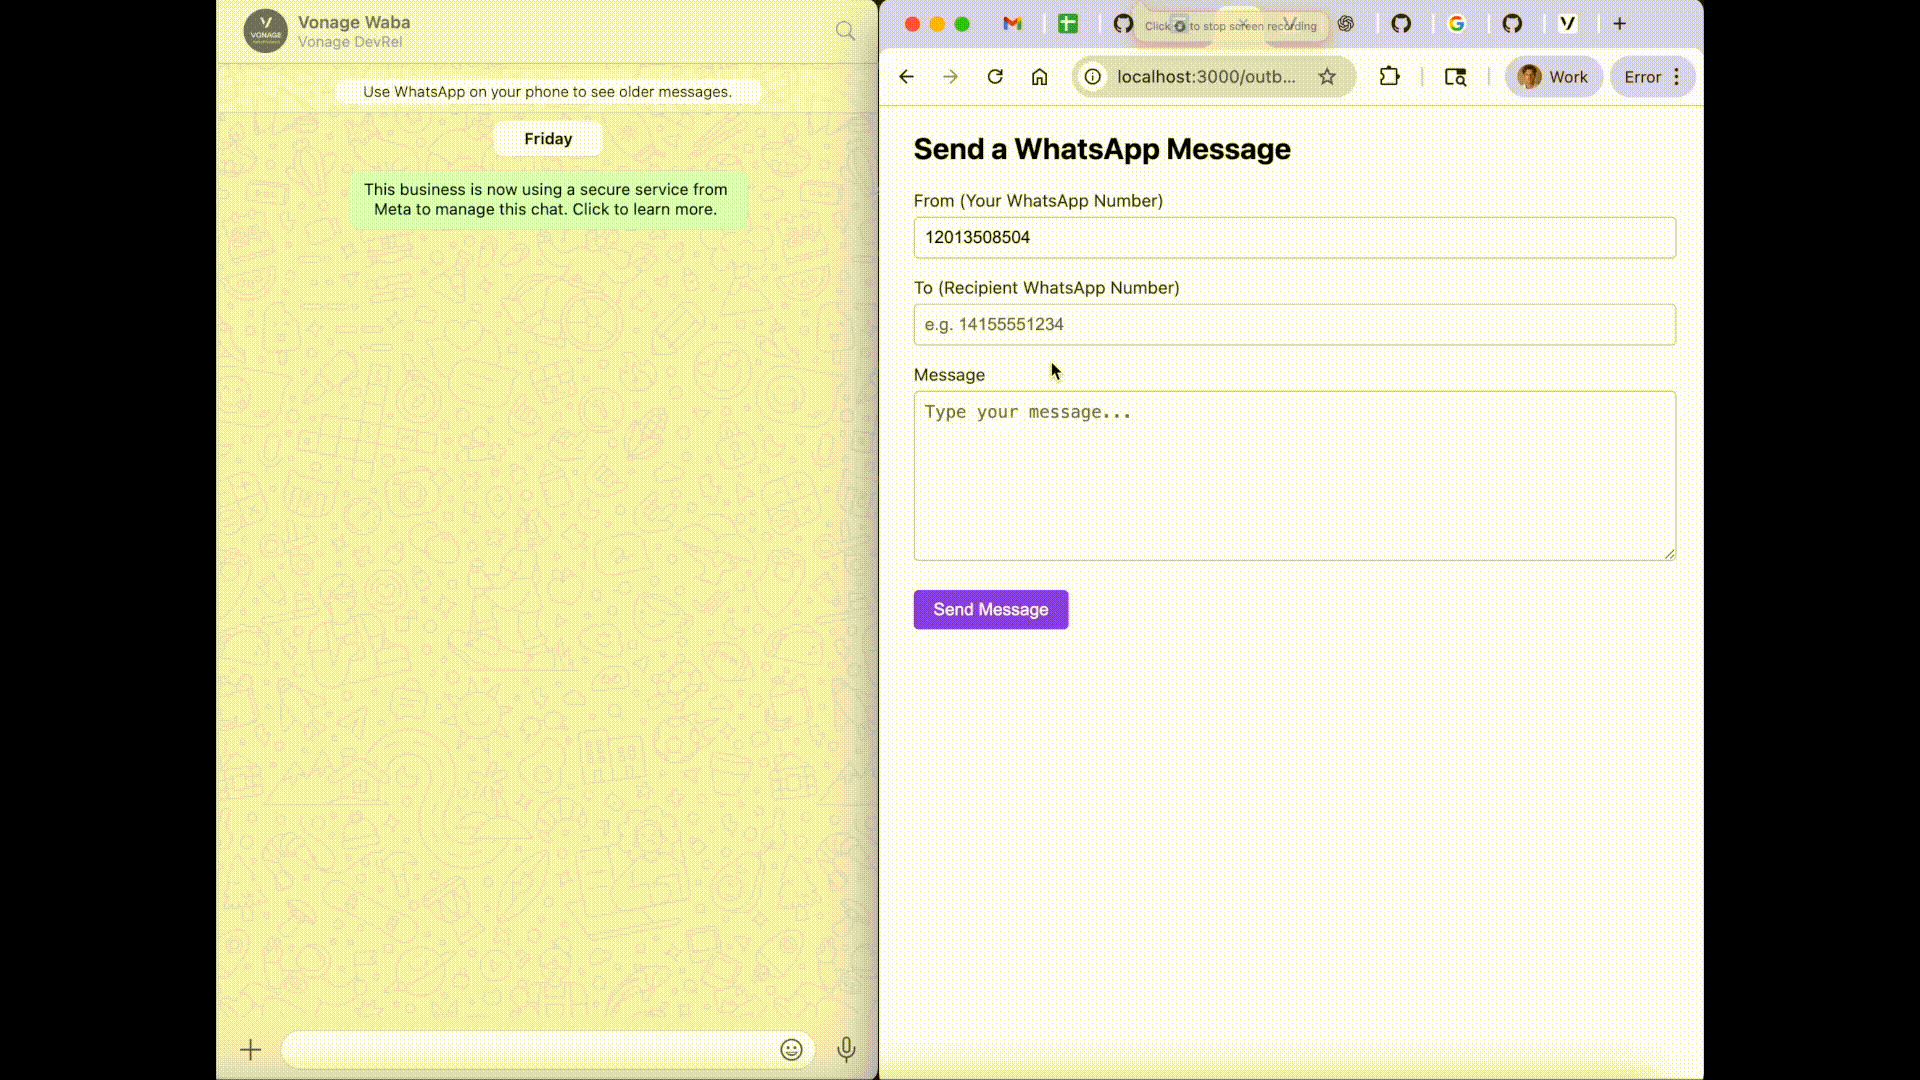This screenshot has width=1920, height=1080.
Task: Start a voice message with the microphone icon
Action: [x=846, y=1049]
